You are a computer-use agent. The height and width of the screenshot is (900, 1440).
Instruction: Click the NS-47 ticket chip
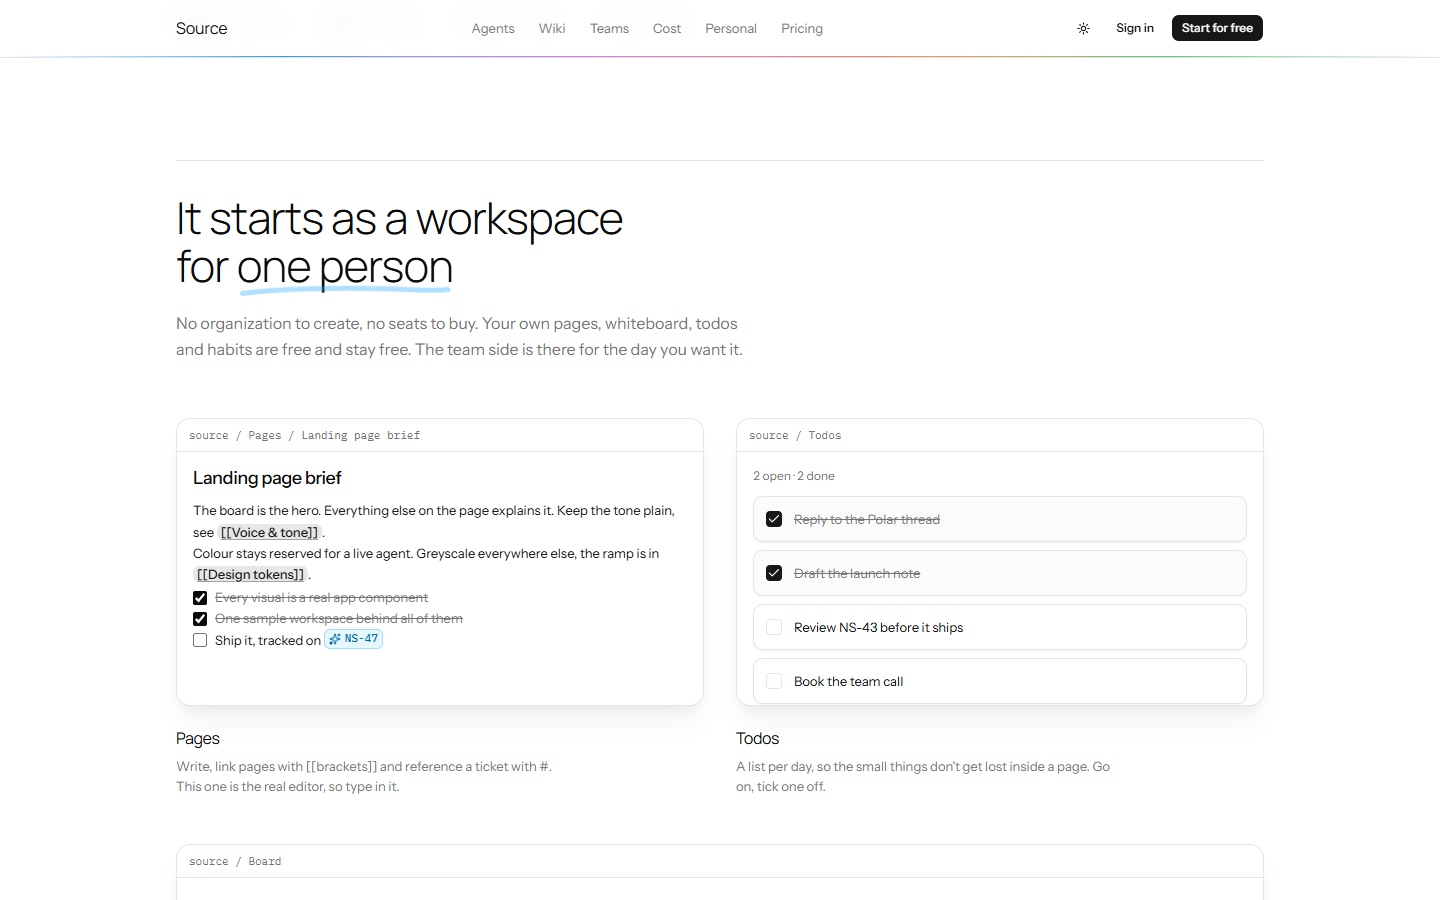(x=354, y=639)
